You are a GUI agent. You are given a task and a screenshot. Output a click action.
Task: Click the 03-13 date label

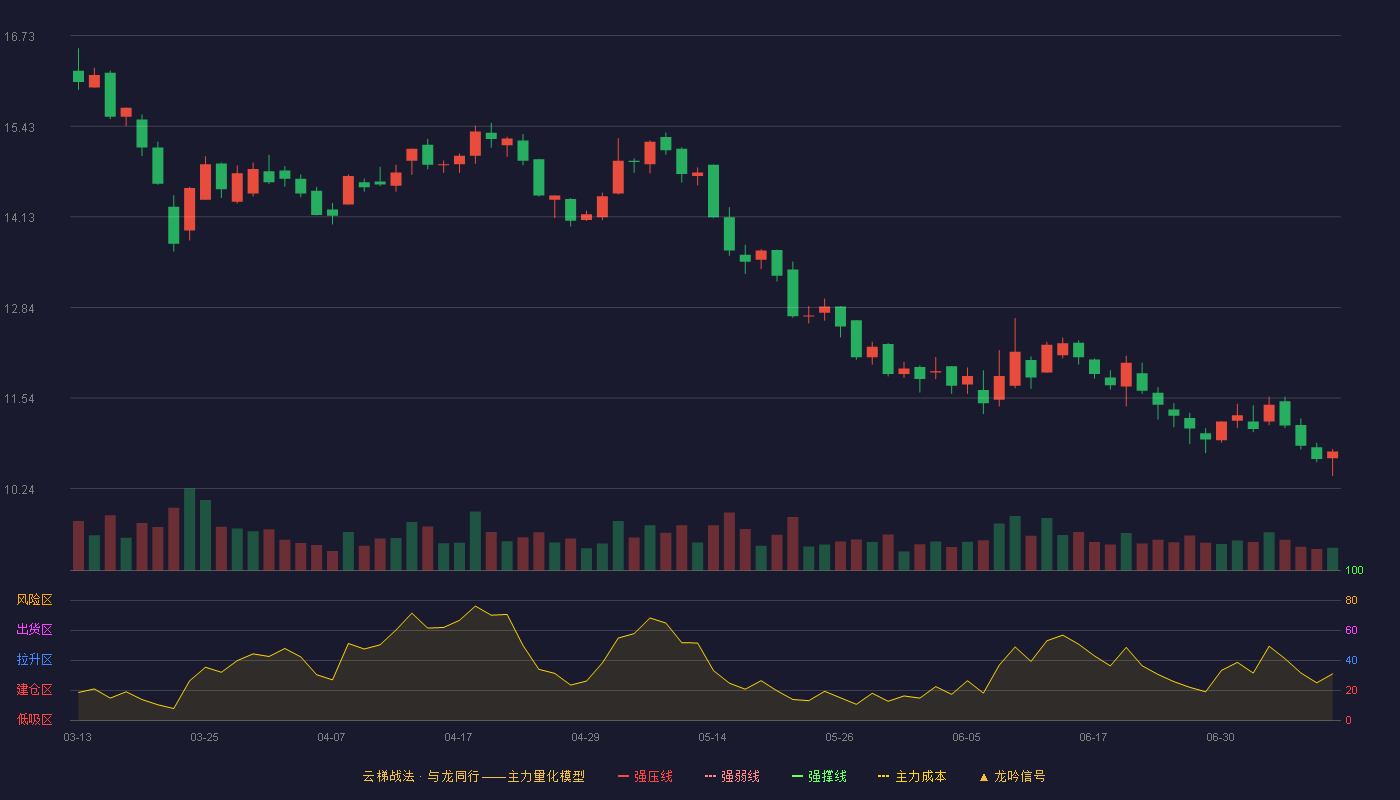pyautogui.click(x=78, y=737)
